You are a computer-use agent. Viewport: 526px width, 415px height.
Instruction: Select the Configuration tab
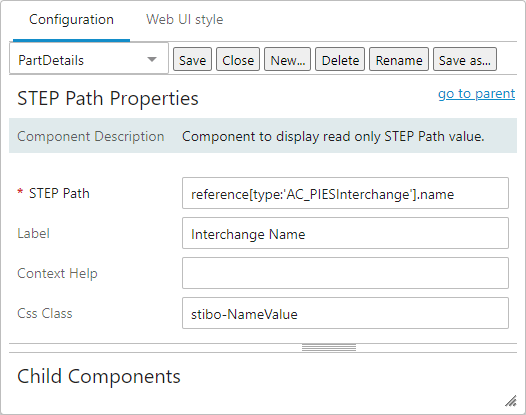click(x=71, y=19)
